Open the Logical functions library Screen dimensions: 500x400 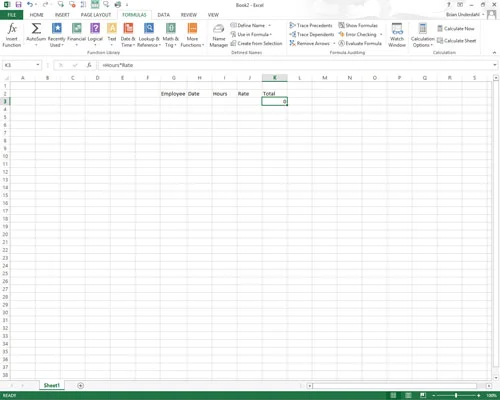coord(95,35)
